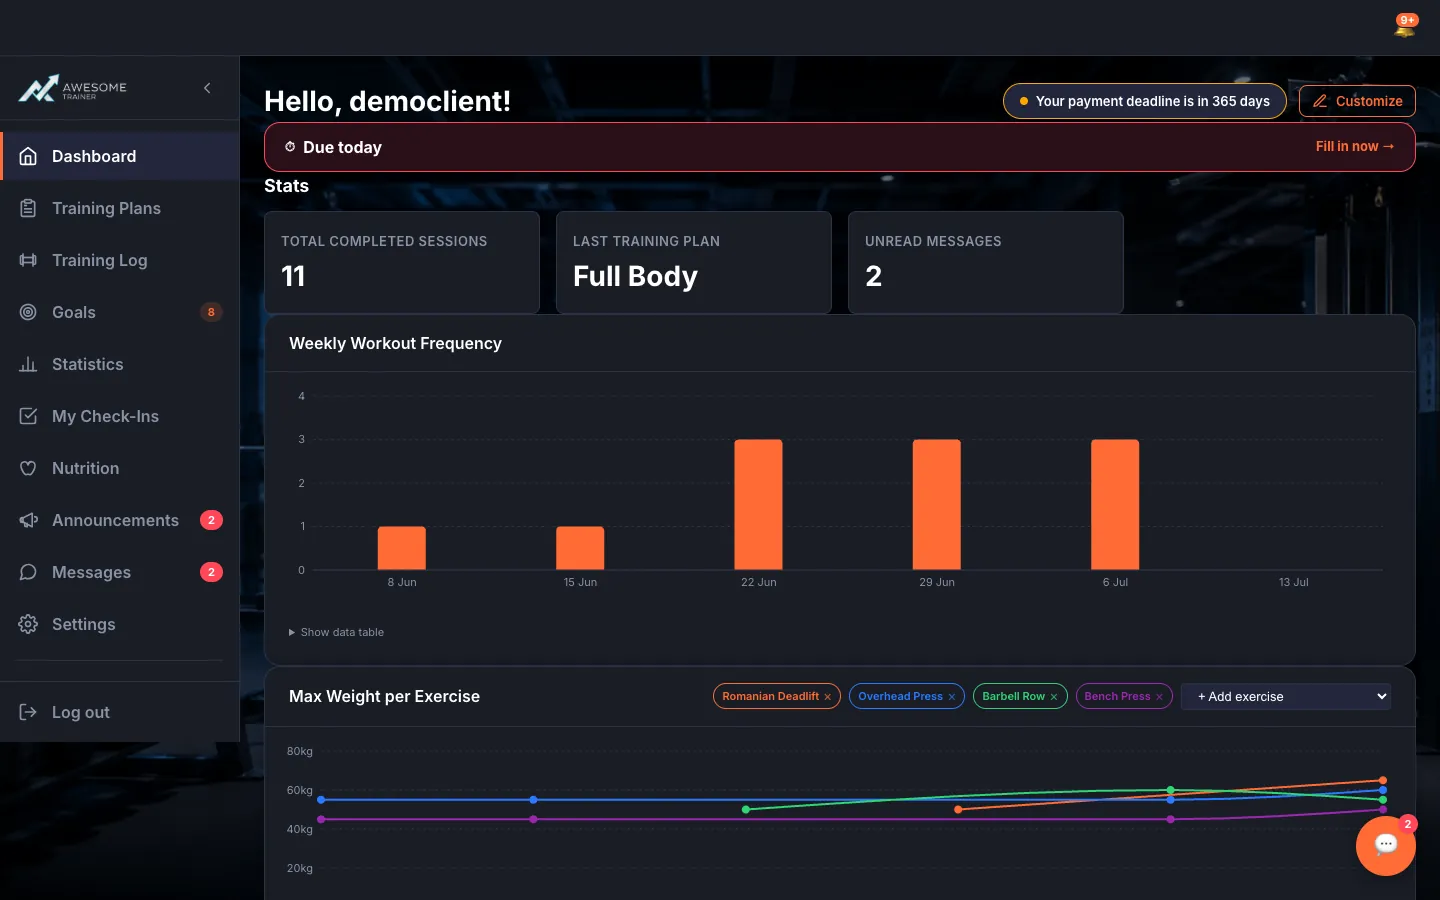Click the Customize button
Screen dimensions: 1440x900
click(1357, 101)
